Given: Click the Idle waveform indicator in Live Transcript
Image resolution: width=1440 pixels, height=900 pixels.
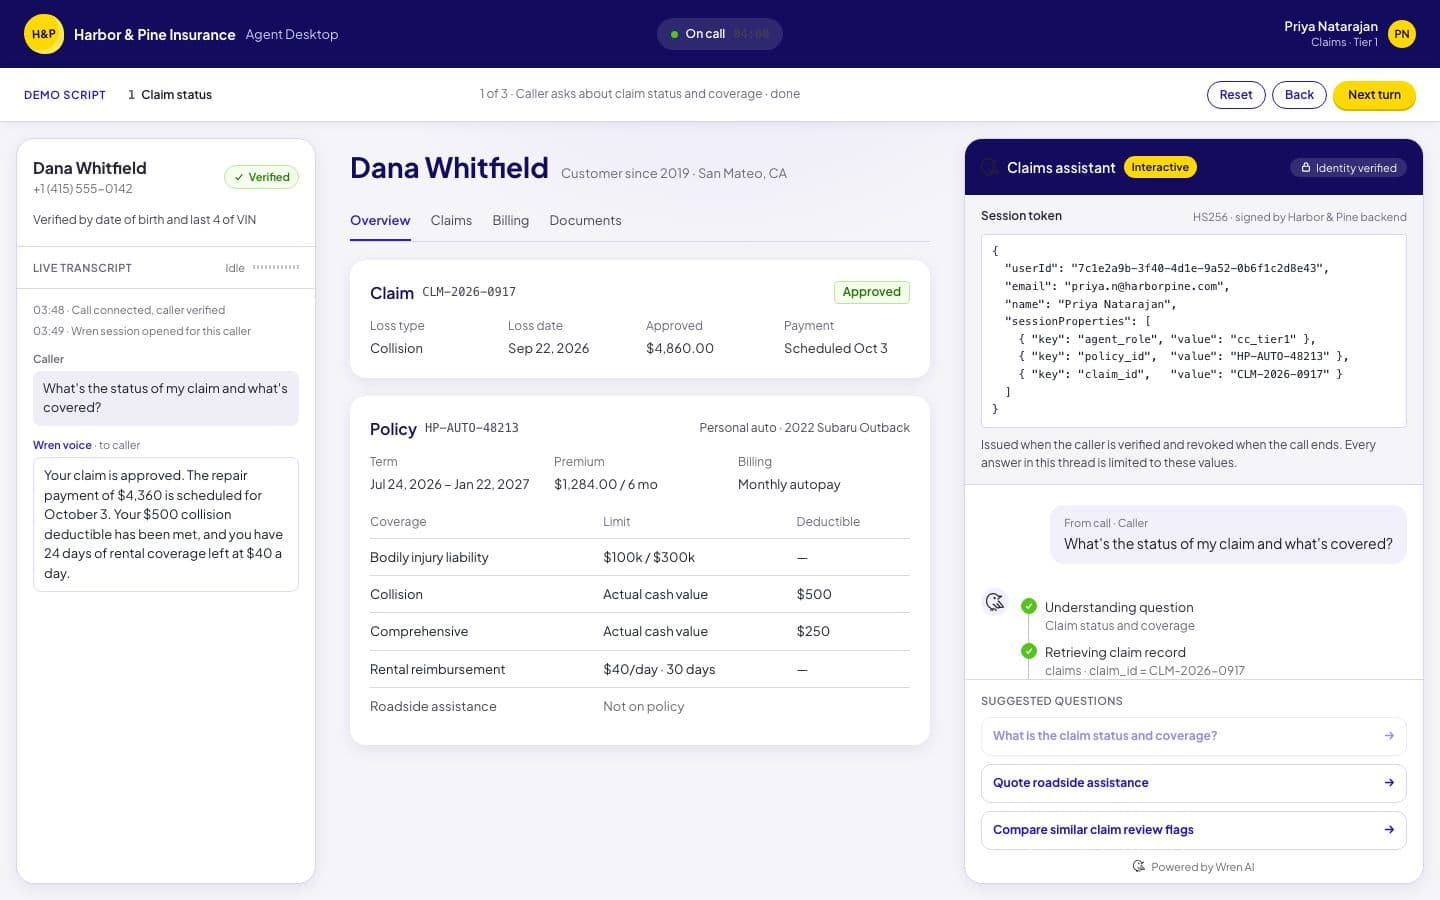Looking at the screenshot, I should 276,267.
